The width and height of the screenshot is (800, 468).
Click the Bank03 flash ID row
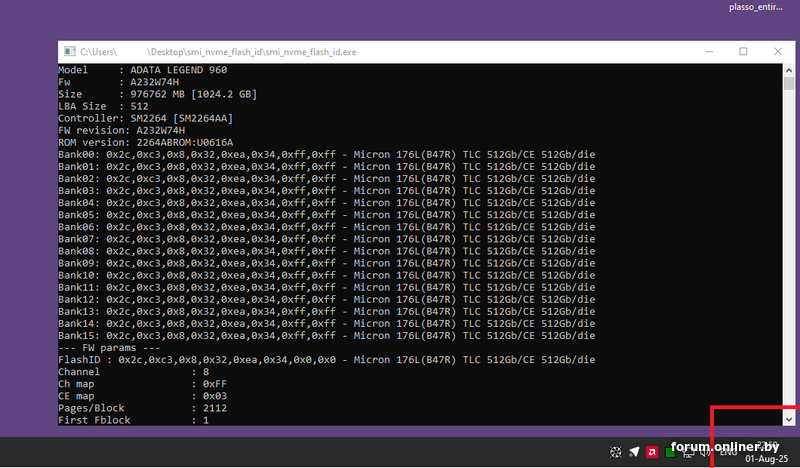[x=327, y=191]
